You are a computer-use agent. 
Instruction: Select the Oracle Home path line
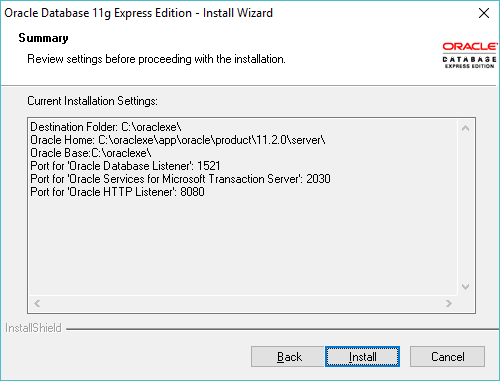coord(178,140)
